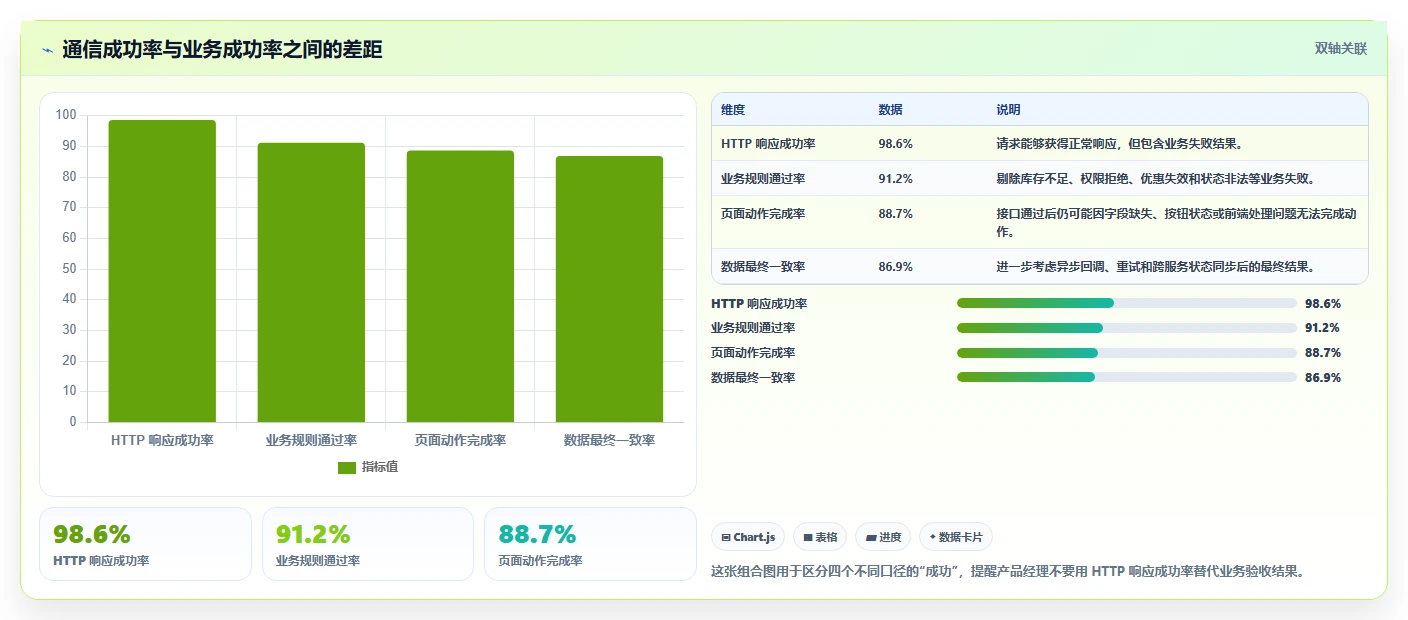Click the description starting 进一步考虑异步回调

click(1155, 267)
